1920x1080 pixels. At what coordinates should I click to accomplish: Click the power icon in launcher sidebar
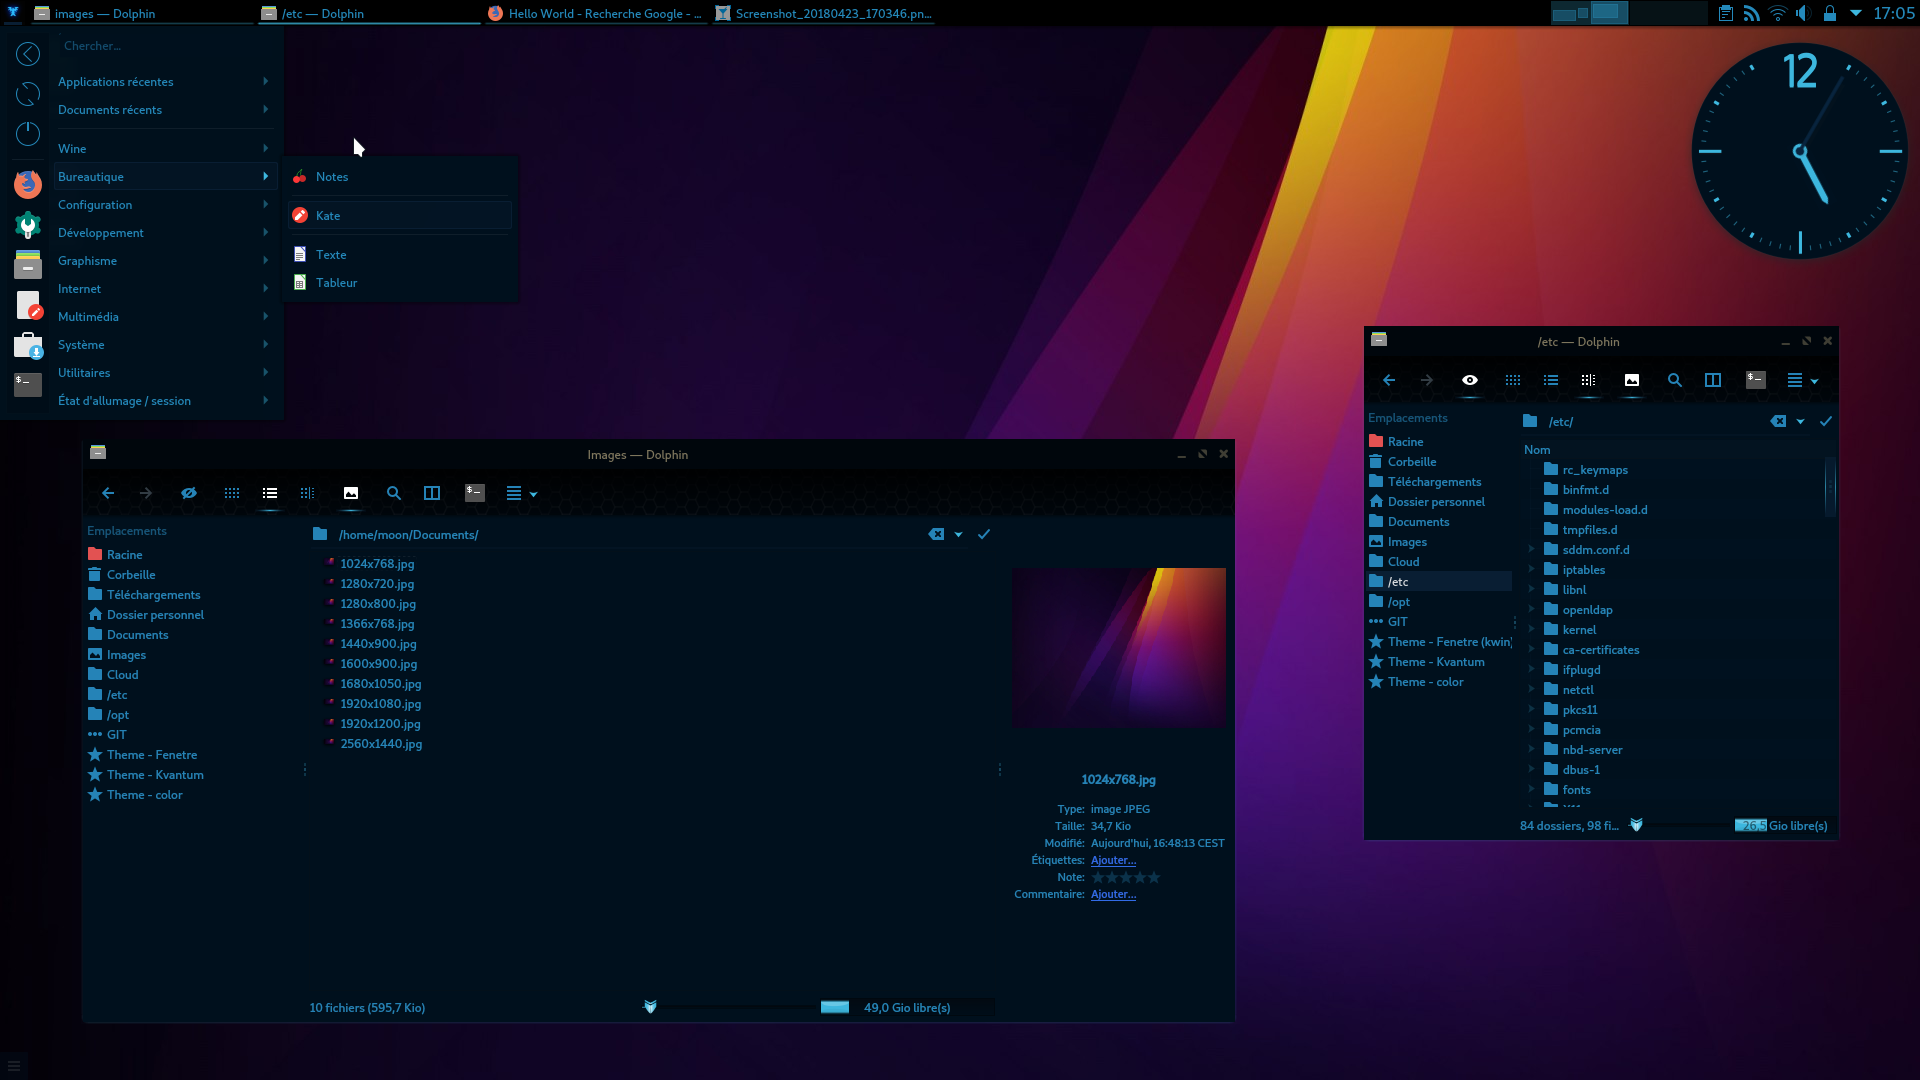(28, 134)
